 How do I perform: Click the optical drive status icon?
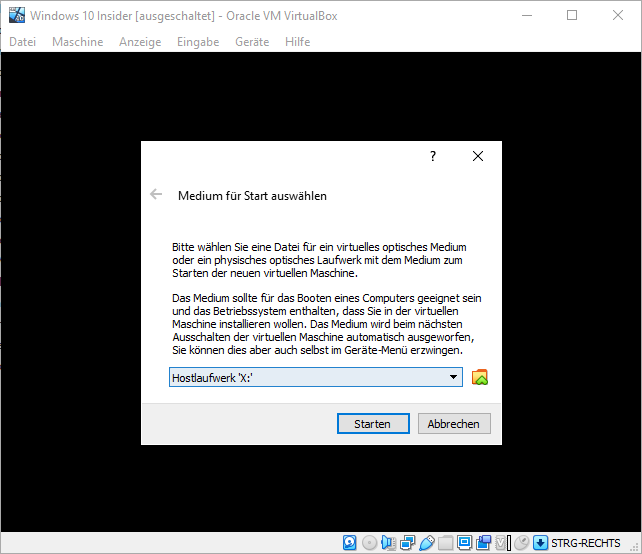(x=369, y=543)
